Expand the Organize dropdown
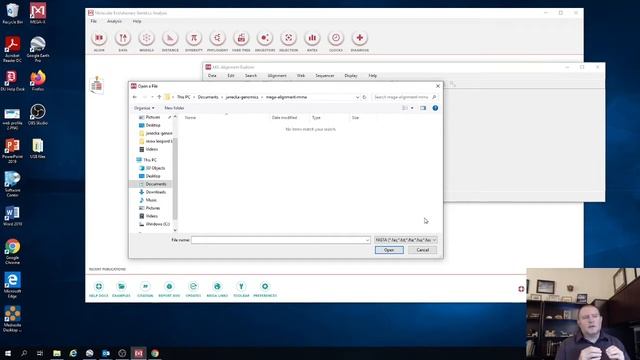The image size is (640, 360). 144,108
